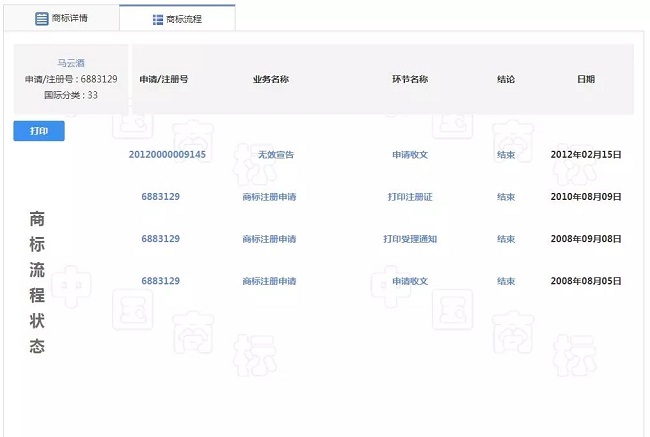Click number 6883129 in the 打印受理通知 row
This screenshot has width=650, height=437.
160,239
